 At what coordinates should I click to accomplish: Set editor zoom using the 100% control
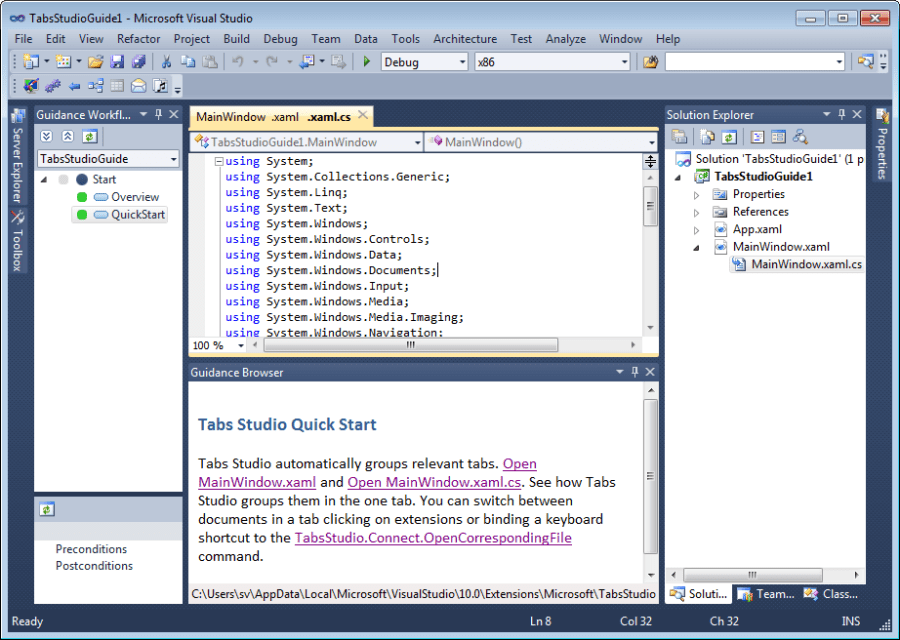pyautogui.click(x=213, y=345)
